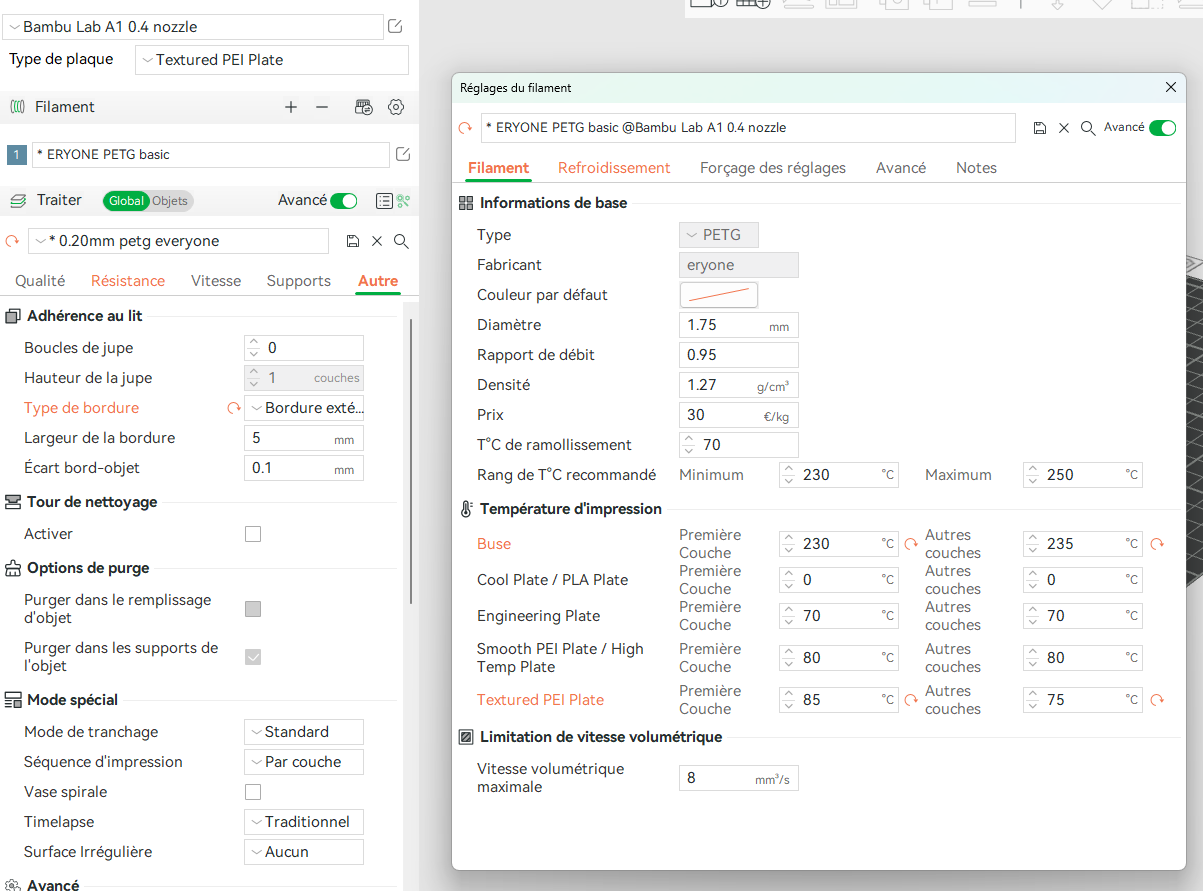Click the green icon at right of Traiter header

(x=404, y=201)
